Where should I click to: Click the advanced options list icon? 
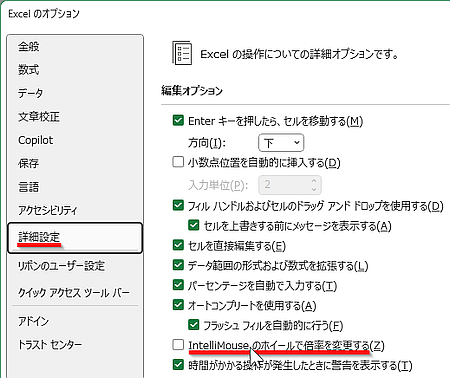pos(182,53)
